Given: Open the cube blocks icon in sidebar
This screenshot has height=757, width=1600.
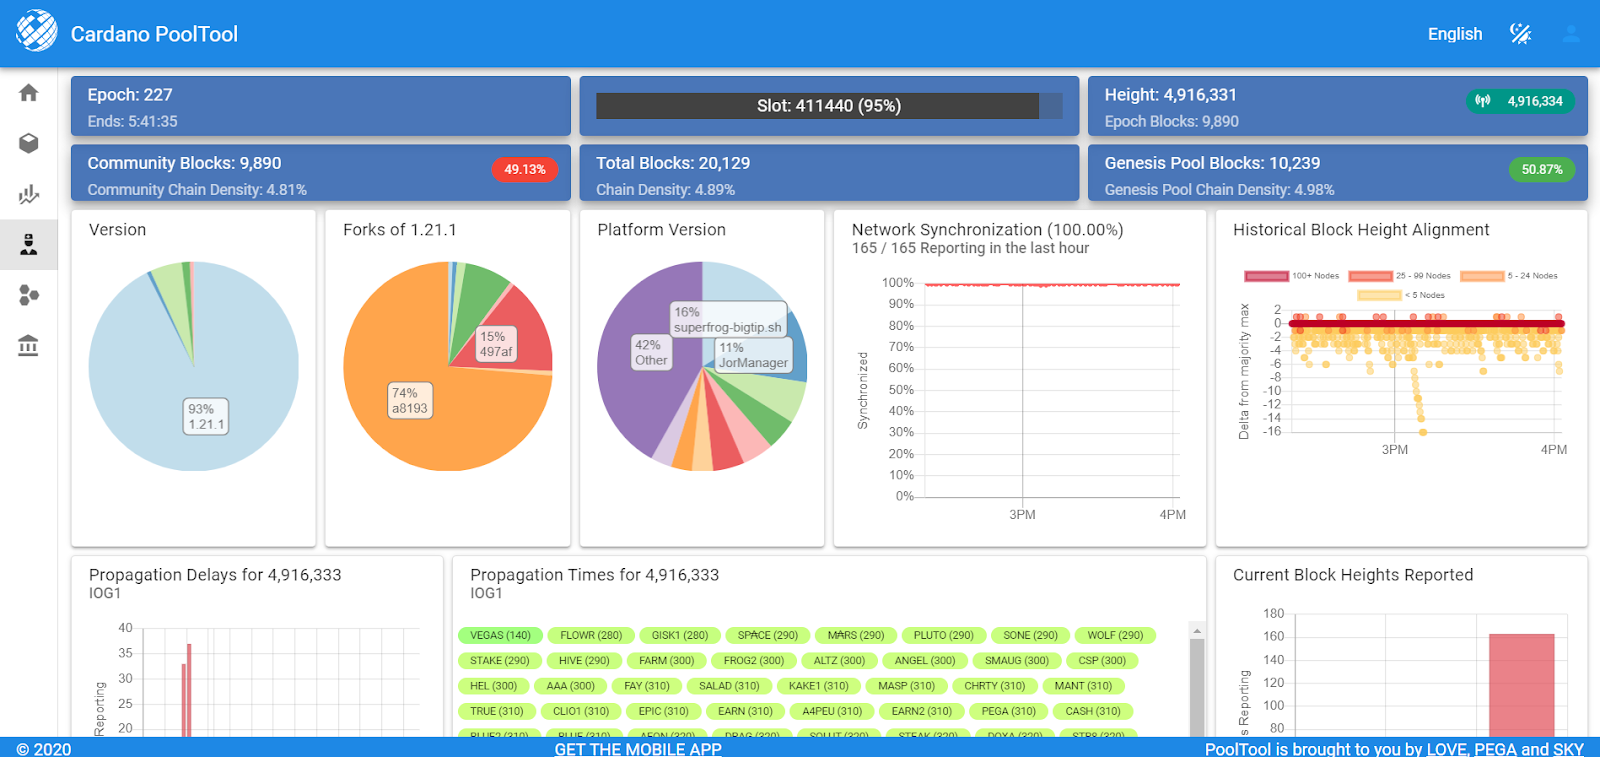Looking at the screenshot, I should 28,144.
